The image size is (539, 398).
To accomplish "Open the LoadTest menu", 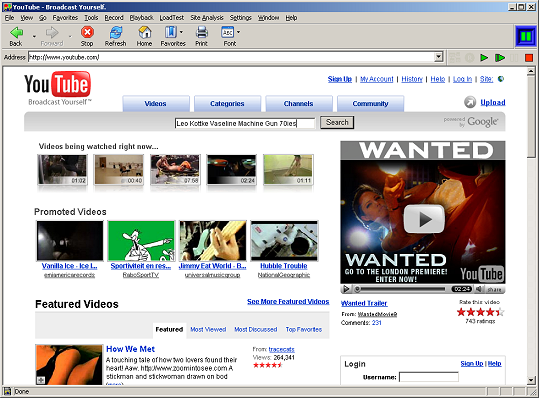I will point(172,18).
